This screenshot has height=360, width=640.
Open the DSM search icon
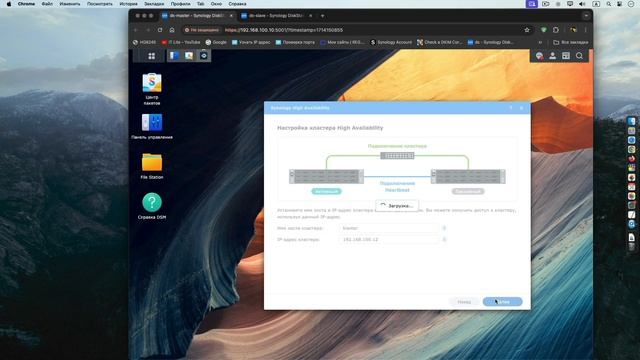(x=579, y=56)
